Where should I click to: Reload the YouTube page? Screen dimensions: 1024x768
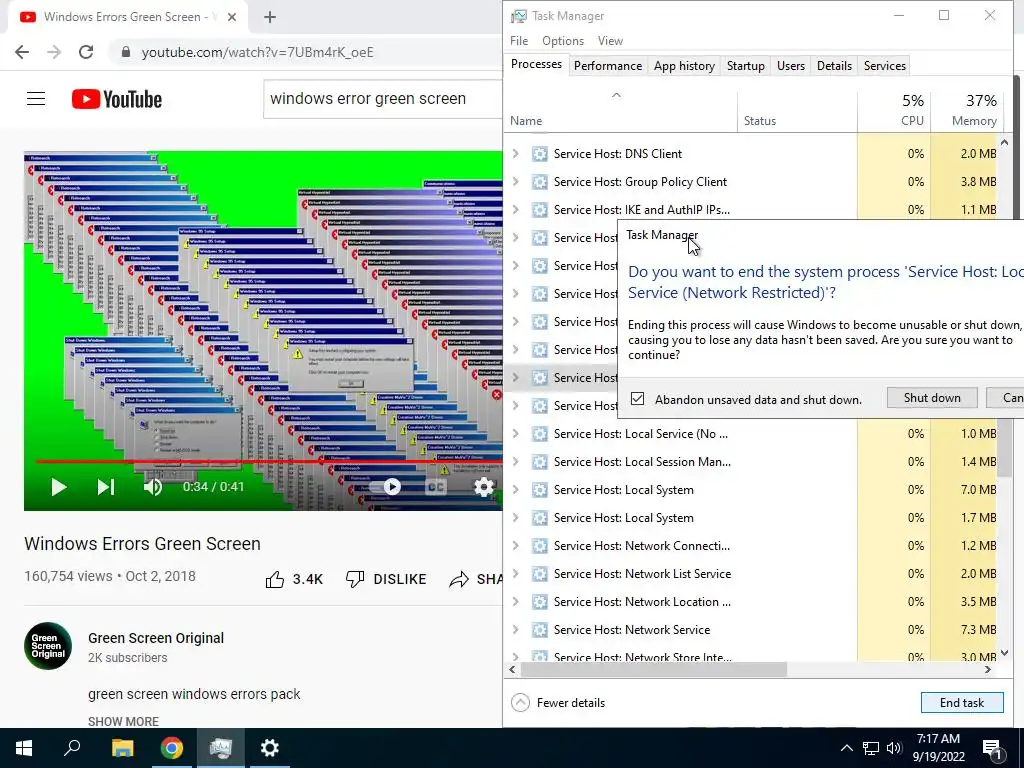(x=86, y=52)
